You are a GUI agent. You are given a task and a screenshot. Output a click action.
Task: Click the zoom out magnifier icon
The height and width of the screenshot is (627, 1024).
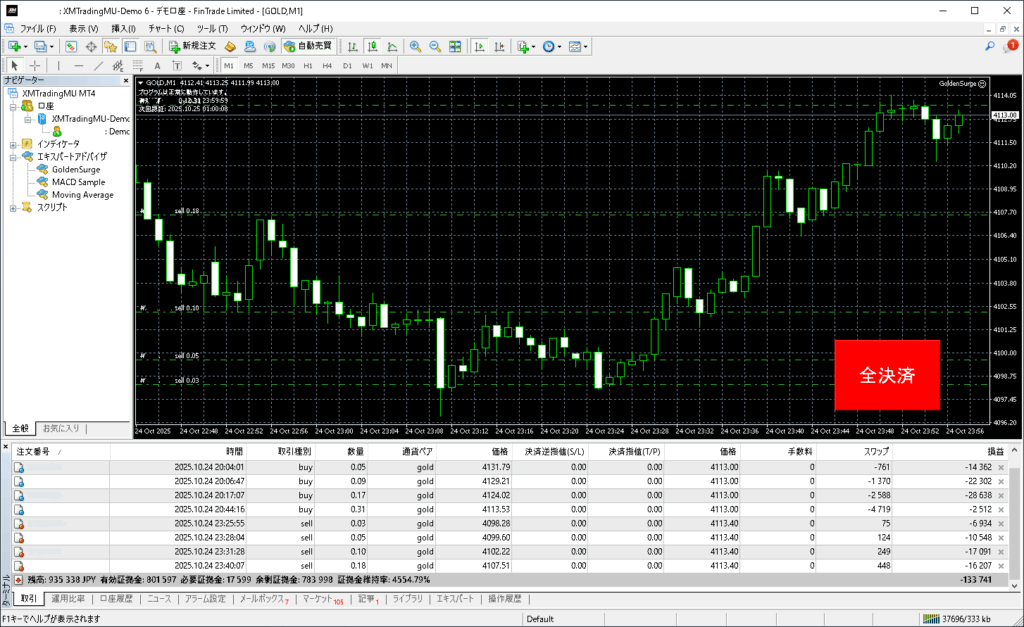[435, 47]
